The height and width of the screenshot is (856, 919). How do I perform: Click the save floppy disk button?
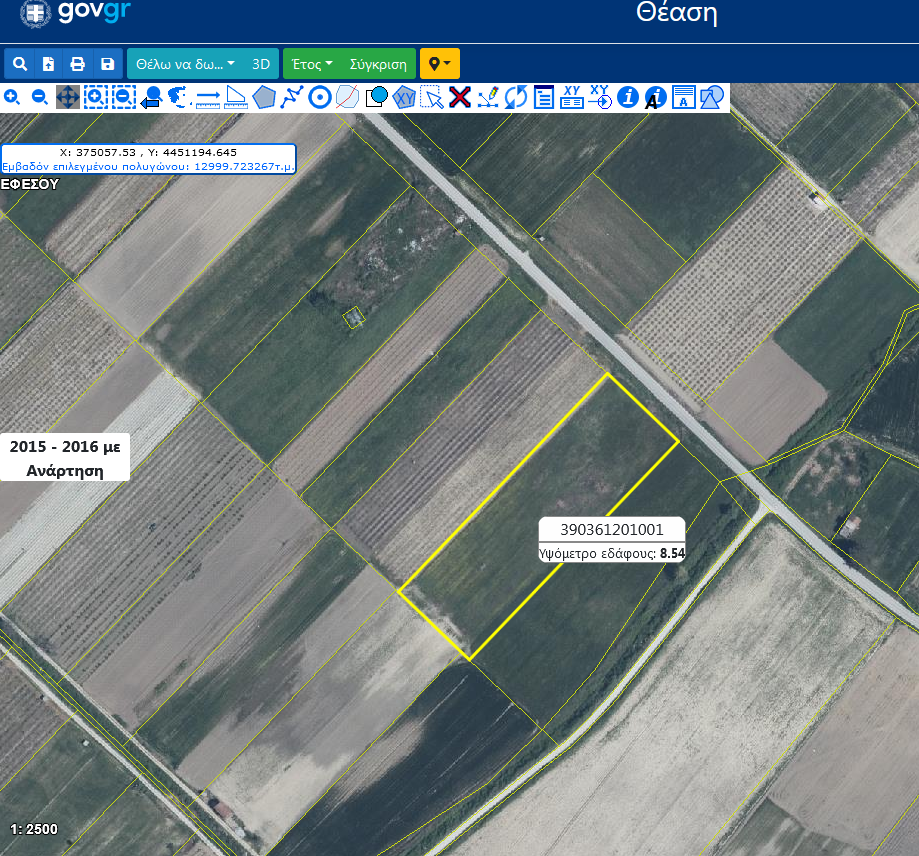[107, 64]
